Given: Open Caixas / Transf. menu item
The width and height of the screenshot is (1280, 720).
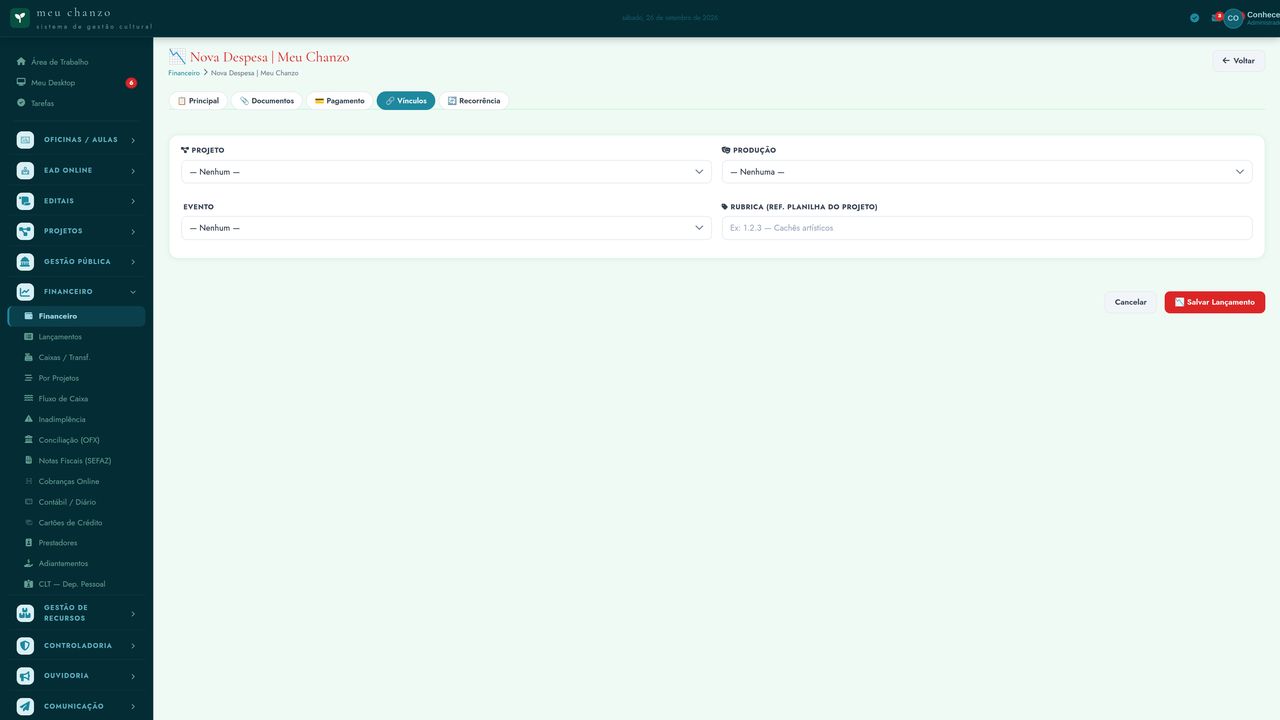Looking at the screenshot, I should pos(76,357).
